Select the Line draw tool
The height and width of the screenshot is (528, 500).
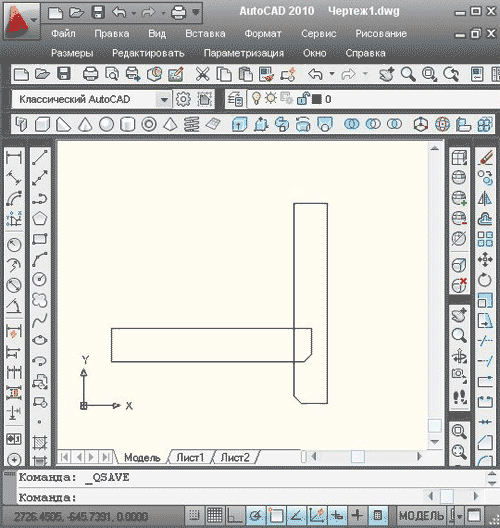(x=40, y=158)
